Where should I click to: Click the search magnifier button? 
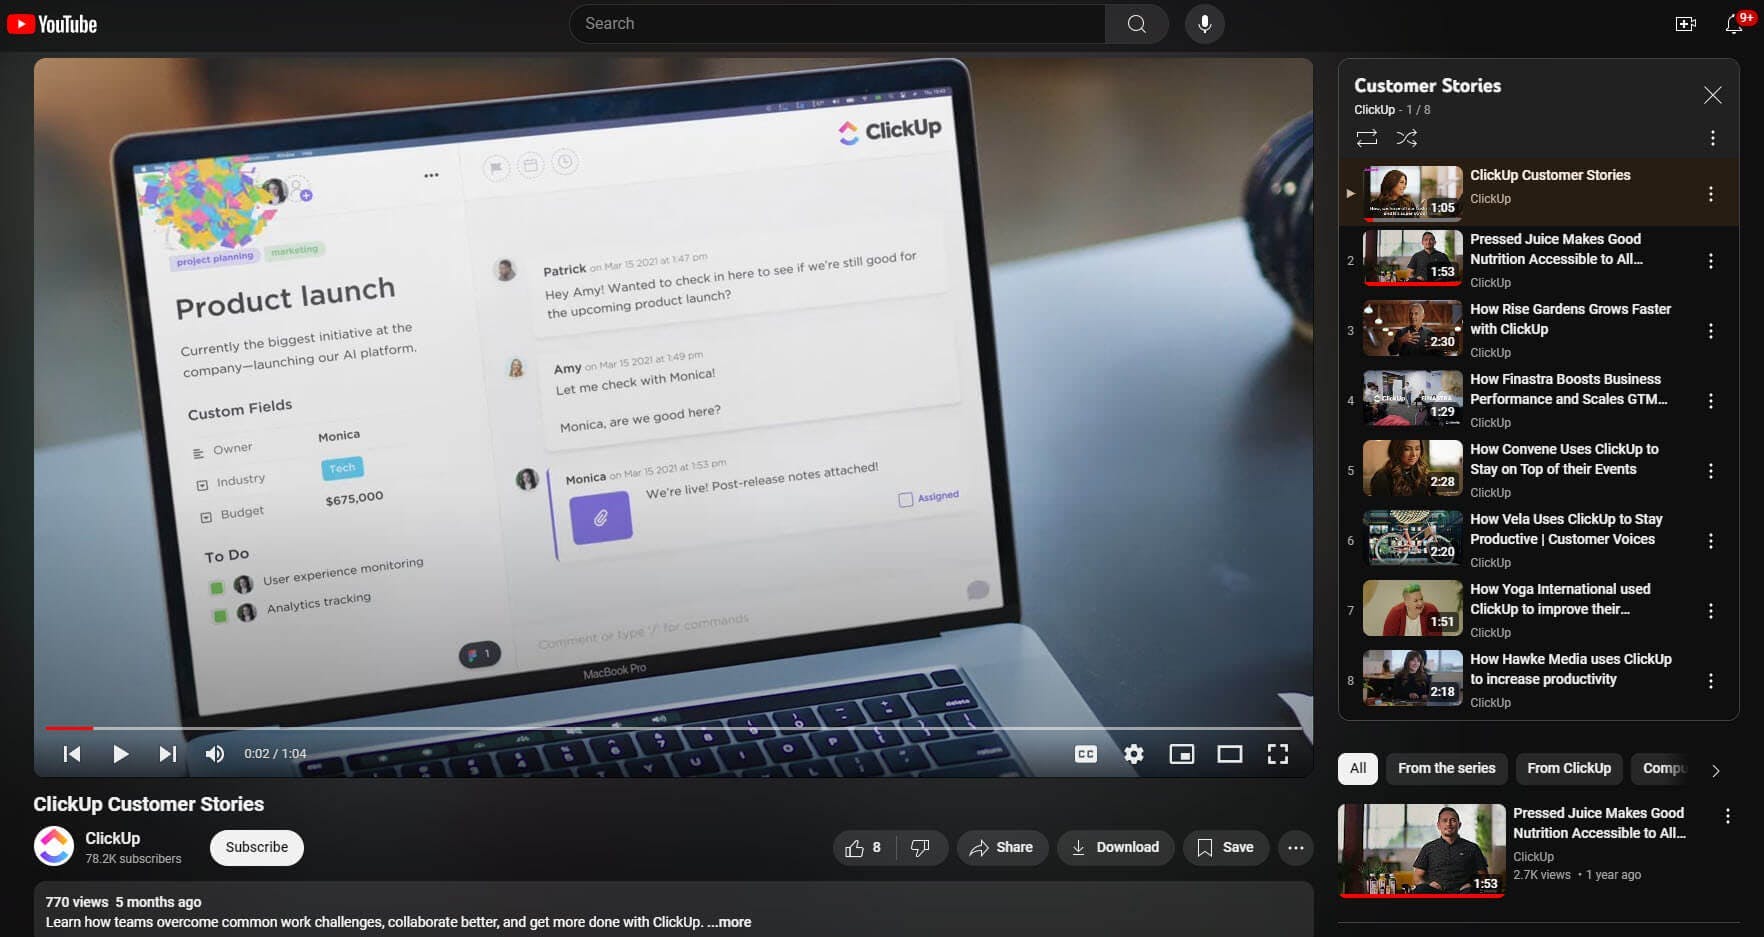pyautogui.click(x=1136, y=24)
